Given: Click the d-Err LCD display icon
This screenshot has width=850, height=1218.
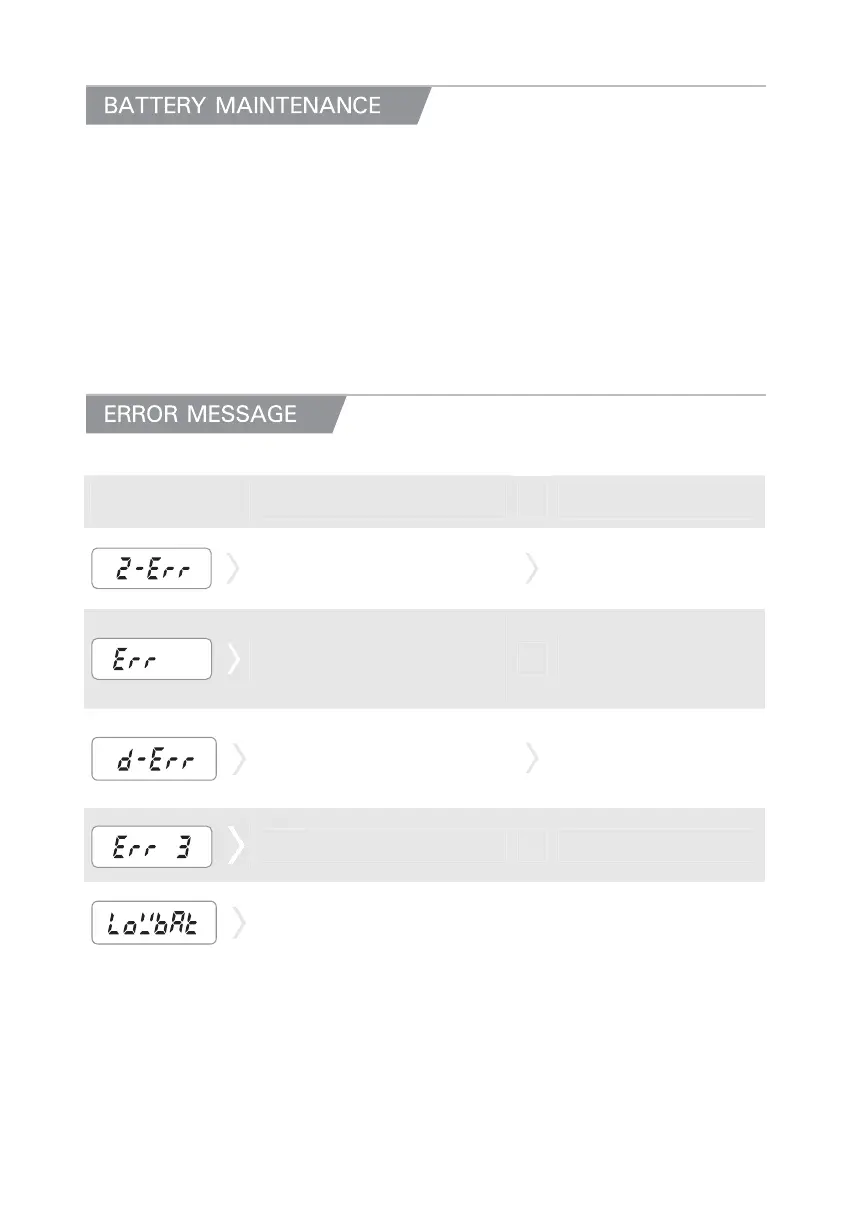Looking at the screenshot, I should 151,760.
